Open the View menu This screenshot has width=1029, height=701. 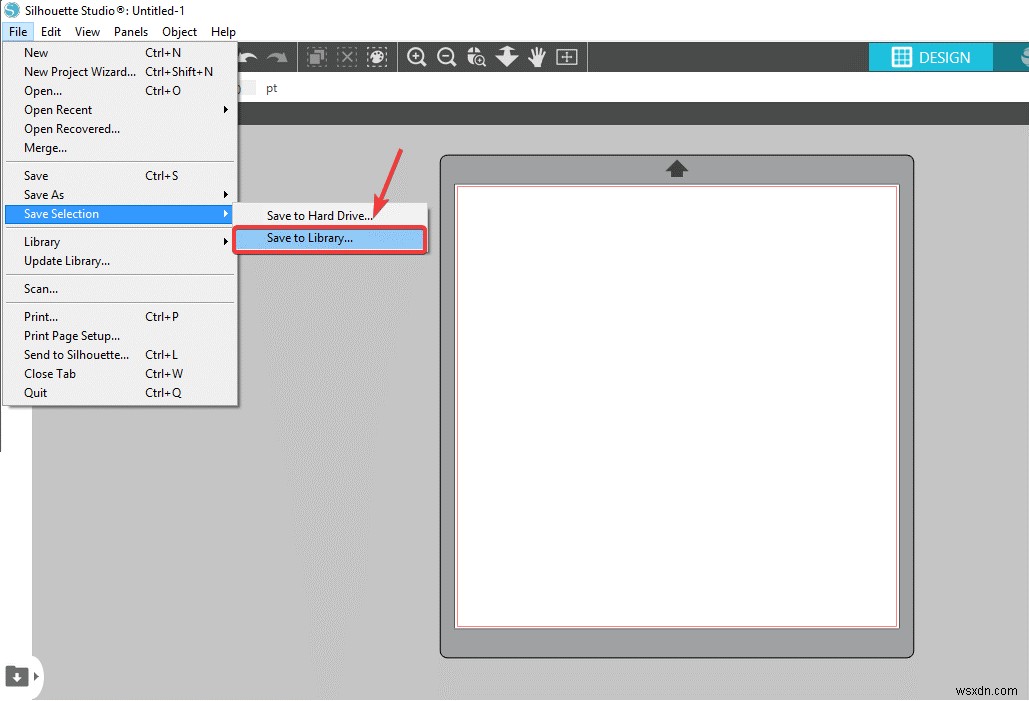point(87,32)
